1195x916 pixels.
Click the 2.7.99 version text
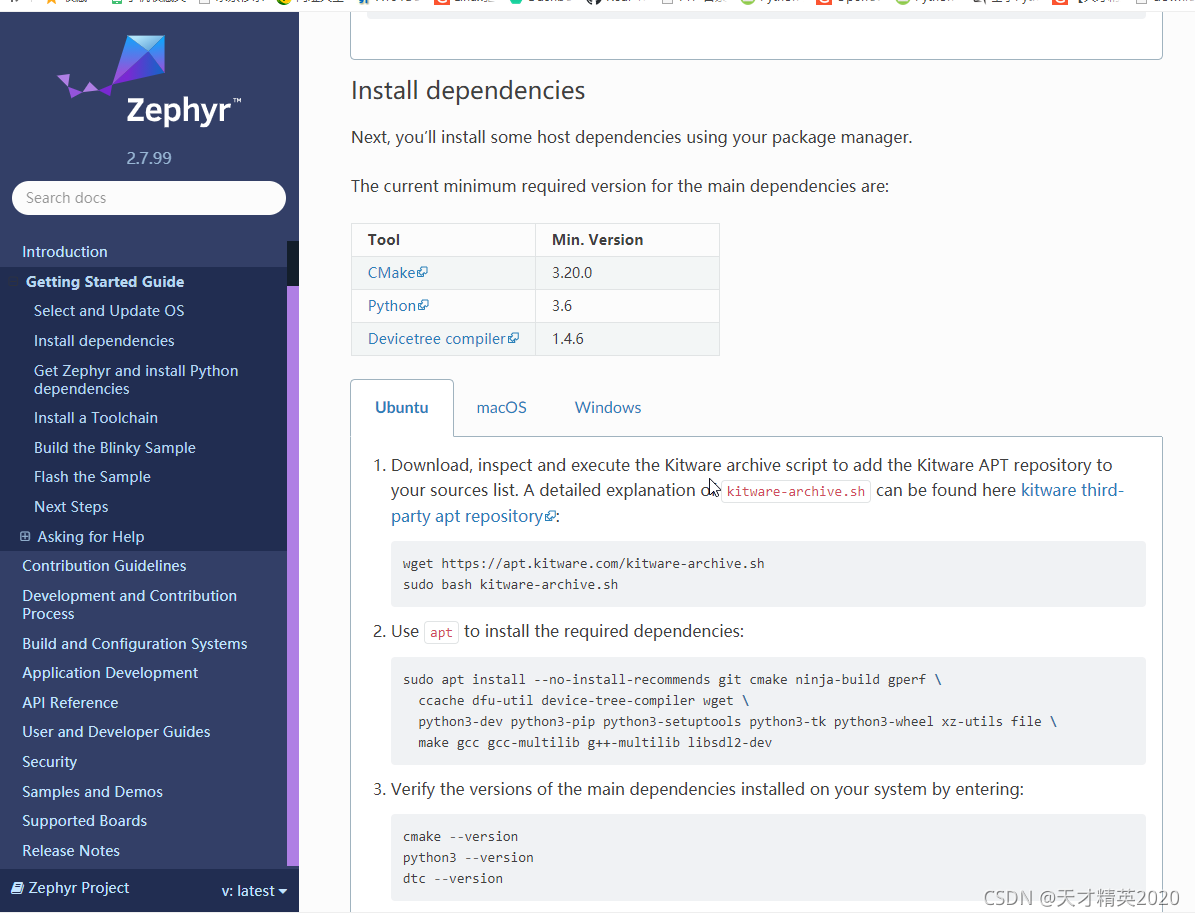coord(149,159)
